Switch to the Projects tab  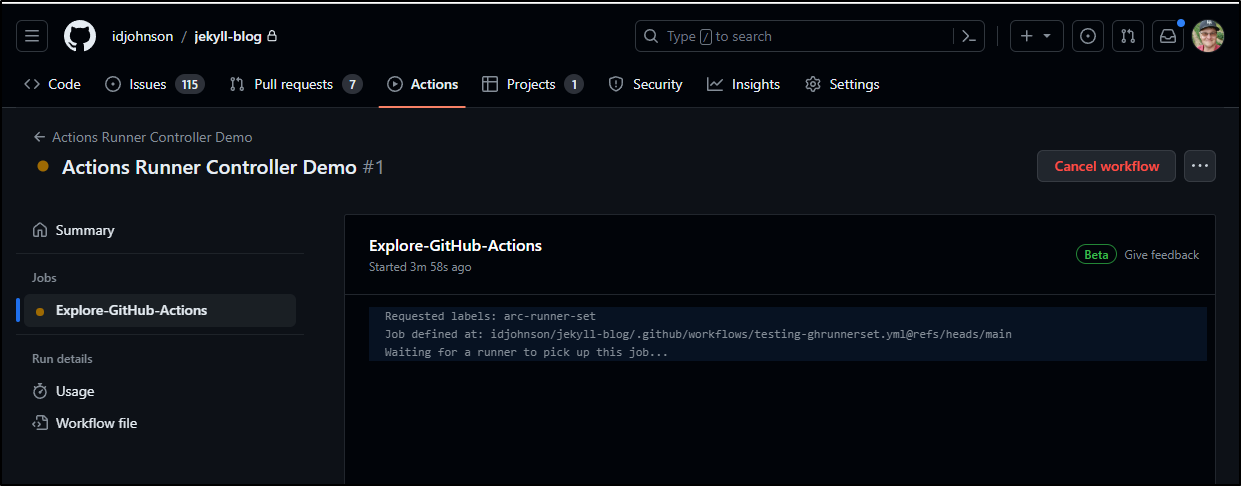(x=532, y=84)
